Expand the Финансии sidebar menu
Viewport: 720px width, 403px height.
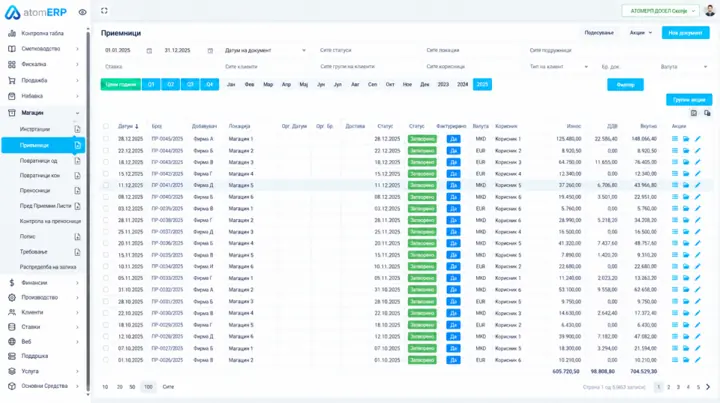click(44, 283)
